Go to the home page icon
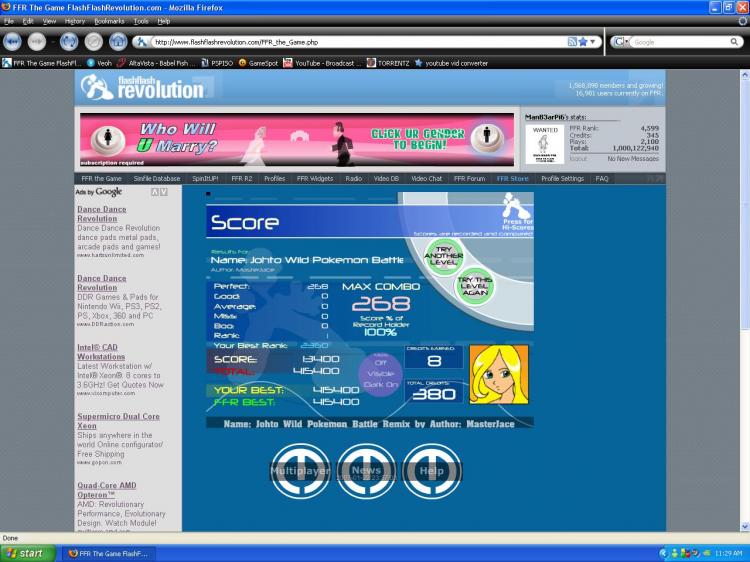This screenshot has width=750, height=562. (118, 42)
